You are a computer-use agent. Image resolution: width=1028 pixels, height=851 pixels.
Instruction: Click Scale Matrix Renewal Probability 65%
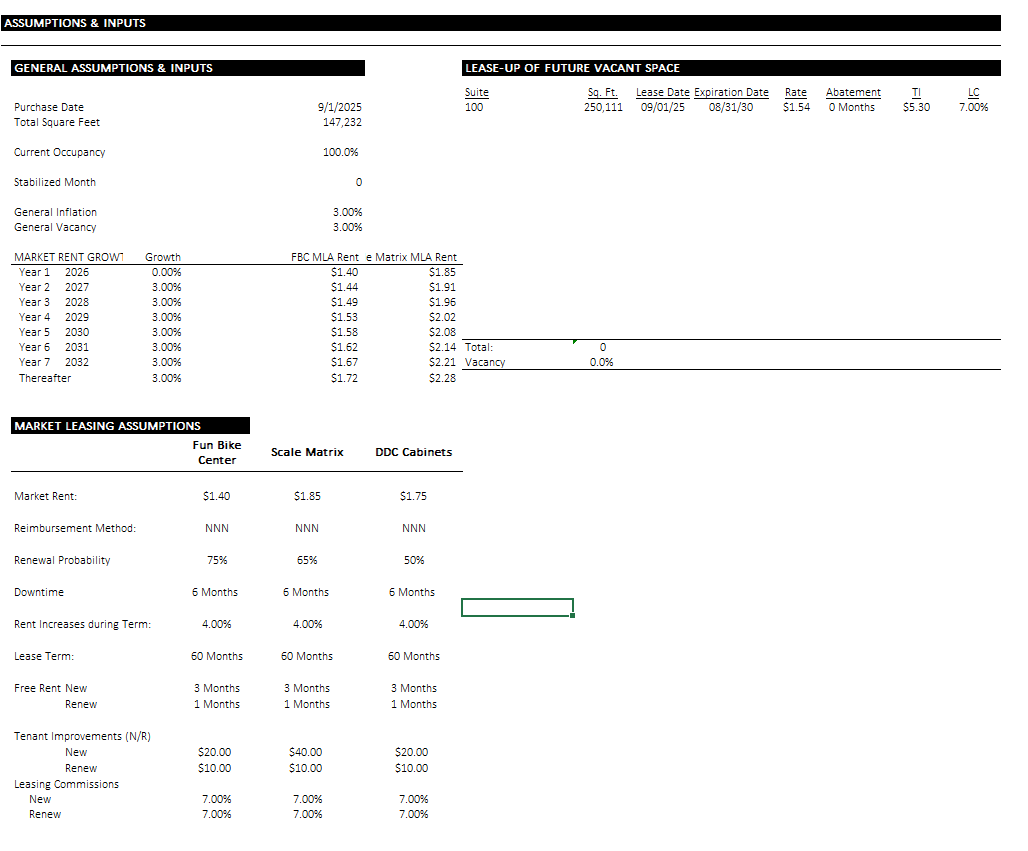point(306,560)
